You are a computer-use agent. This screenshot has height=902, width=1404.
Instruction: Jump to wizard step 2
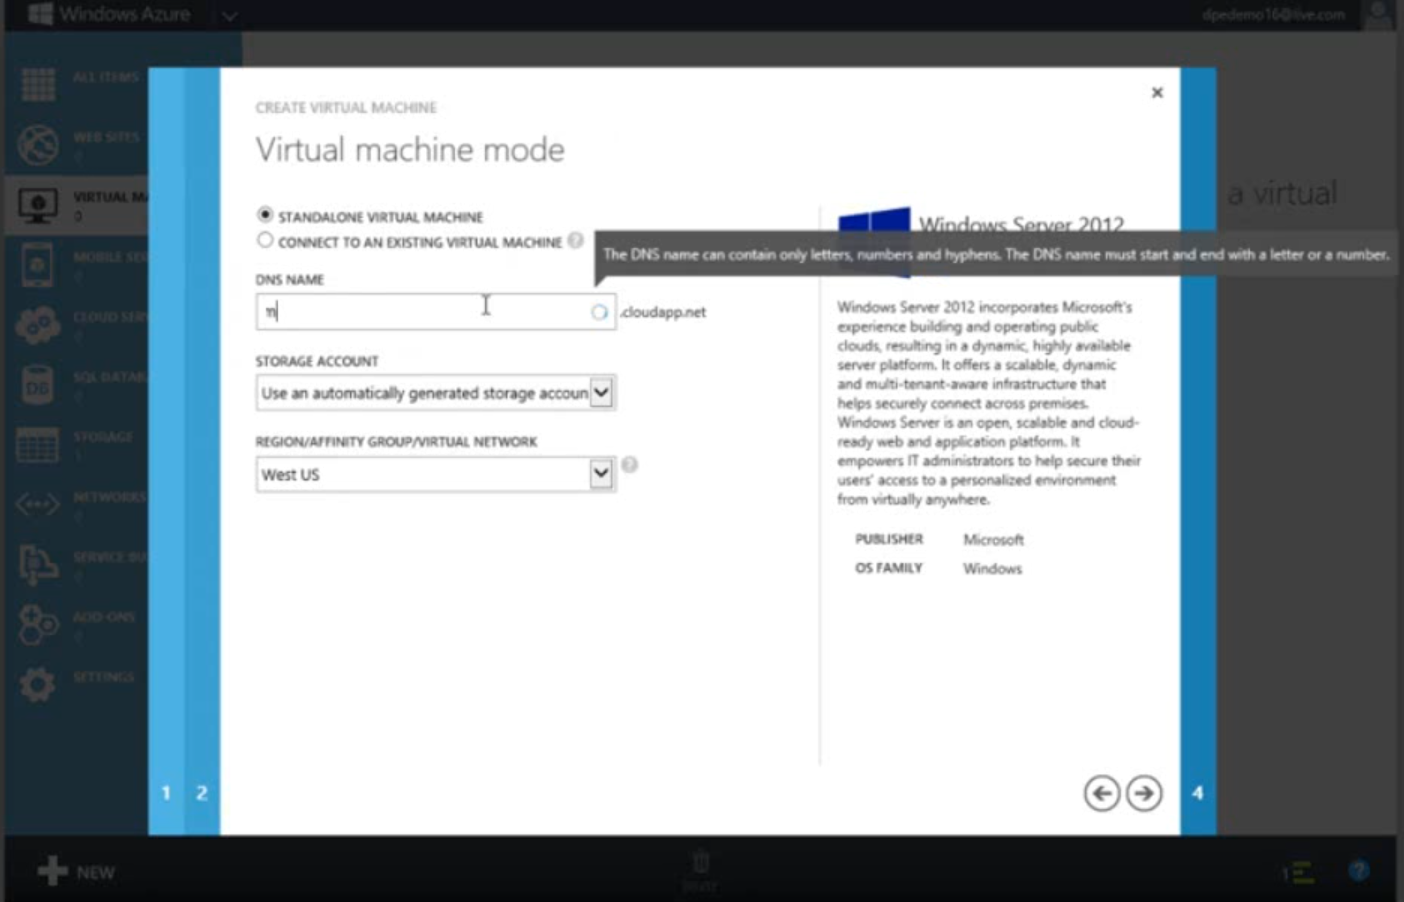coord(202,793)
